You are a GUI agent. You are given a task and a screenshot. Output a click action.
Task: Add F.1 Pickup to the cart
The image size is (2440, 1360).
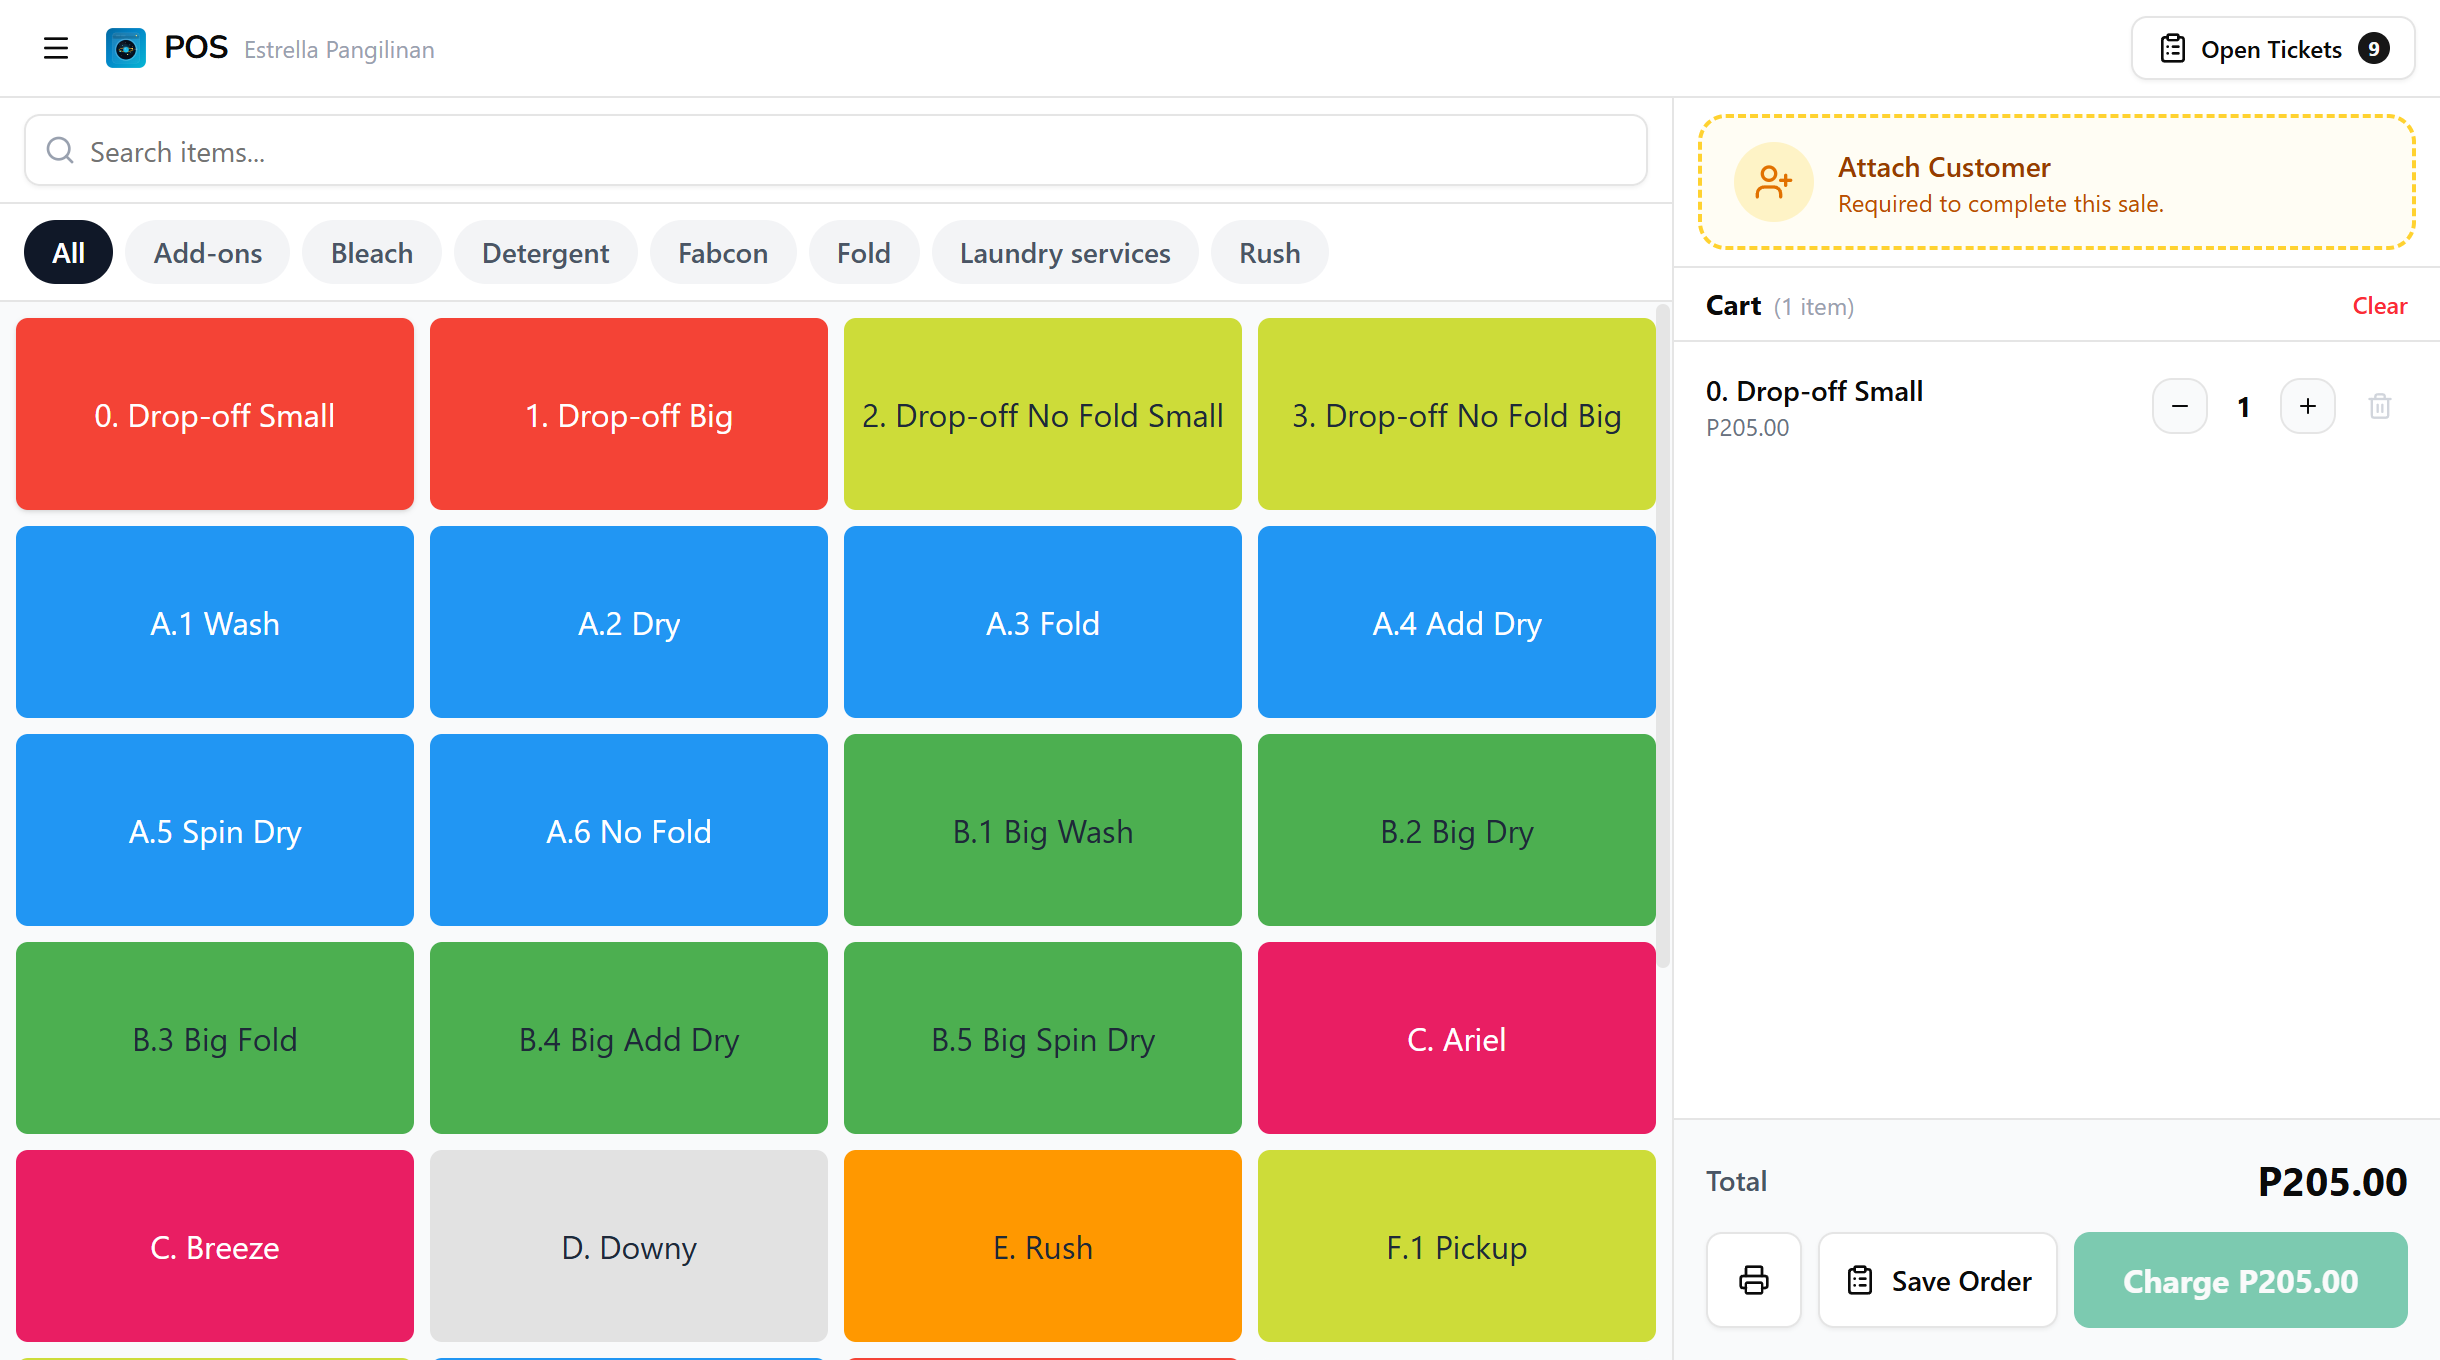tap(1457, 1246)
